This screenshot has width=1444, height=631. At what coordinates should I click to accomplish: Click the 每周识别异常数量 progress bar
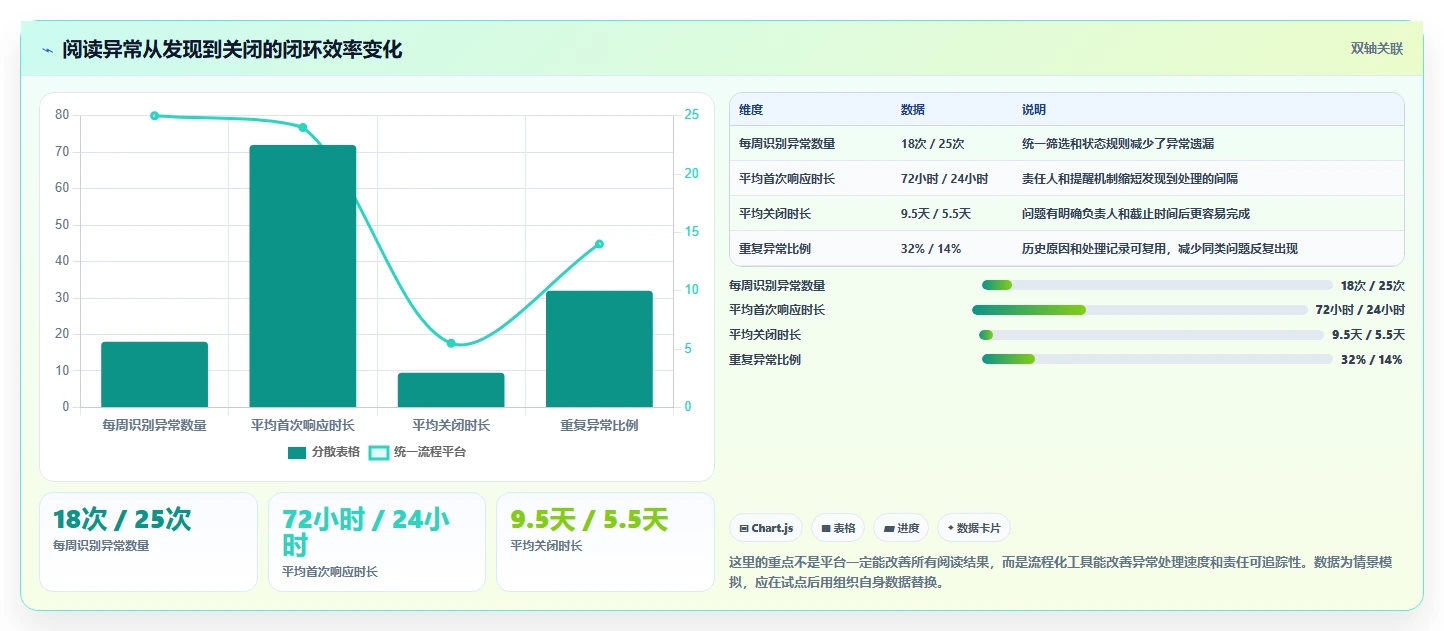pos(1157,285)
